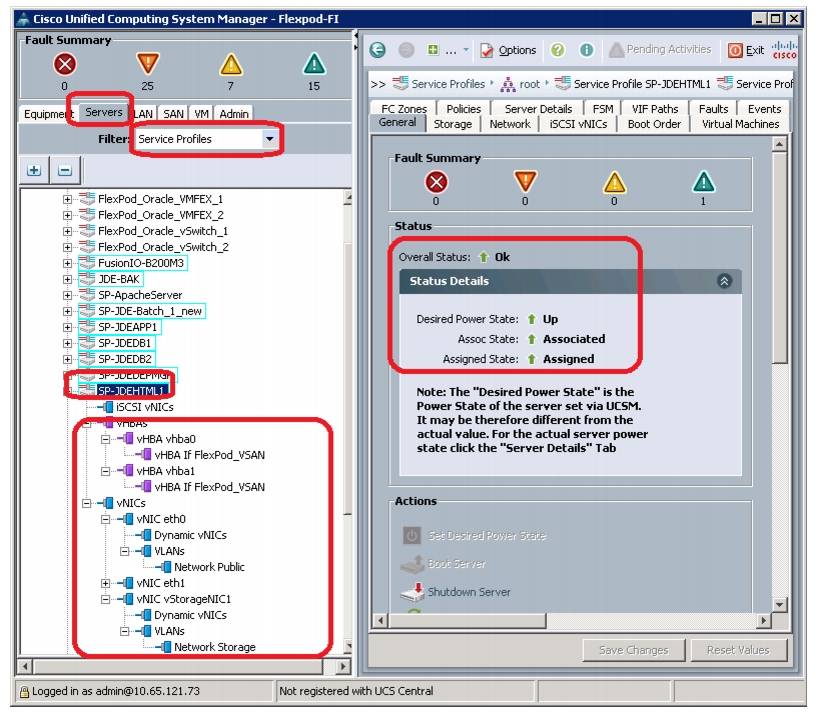Open the Service Profiles filter dropdown
The width and height of the screenshot is (819, 723).
(x=270, y=139)
